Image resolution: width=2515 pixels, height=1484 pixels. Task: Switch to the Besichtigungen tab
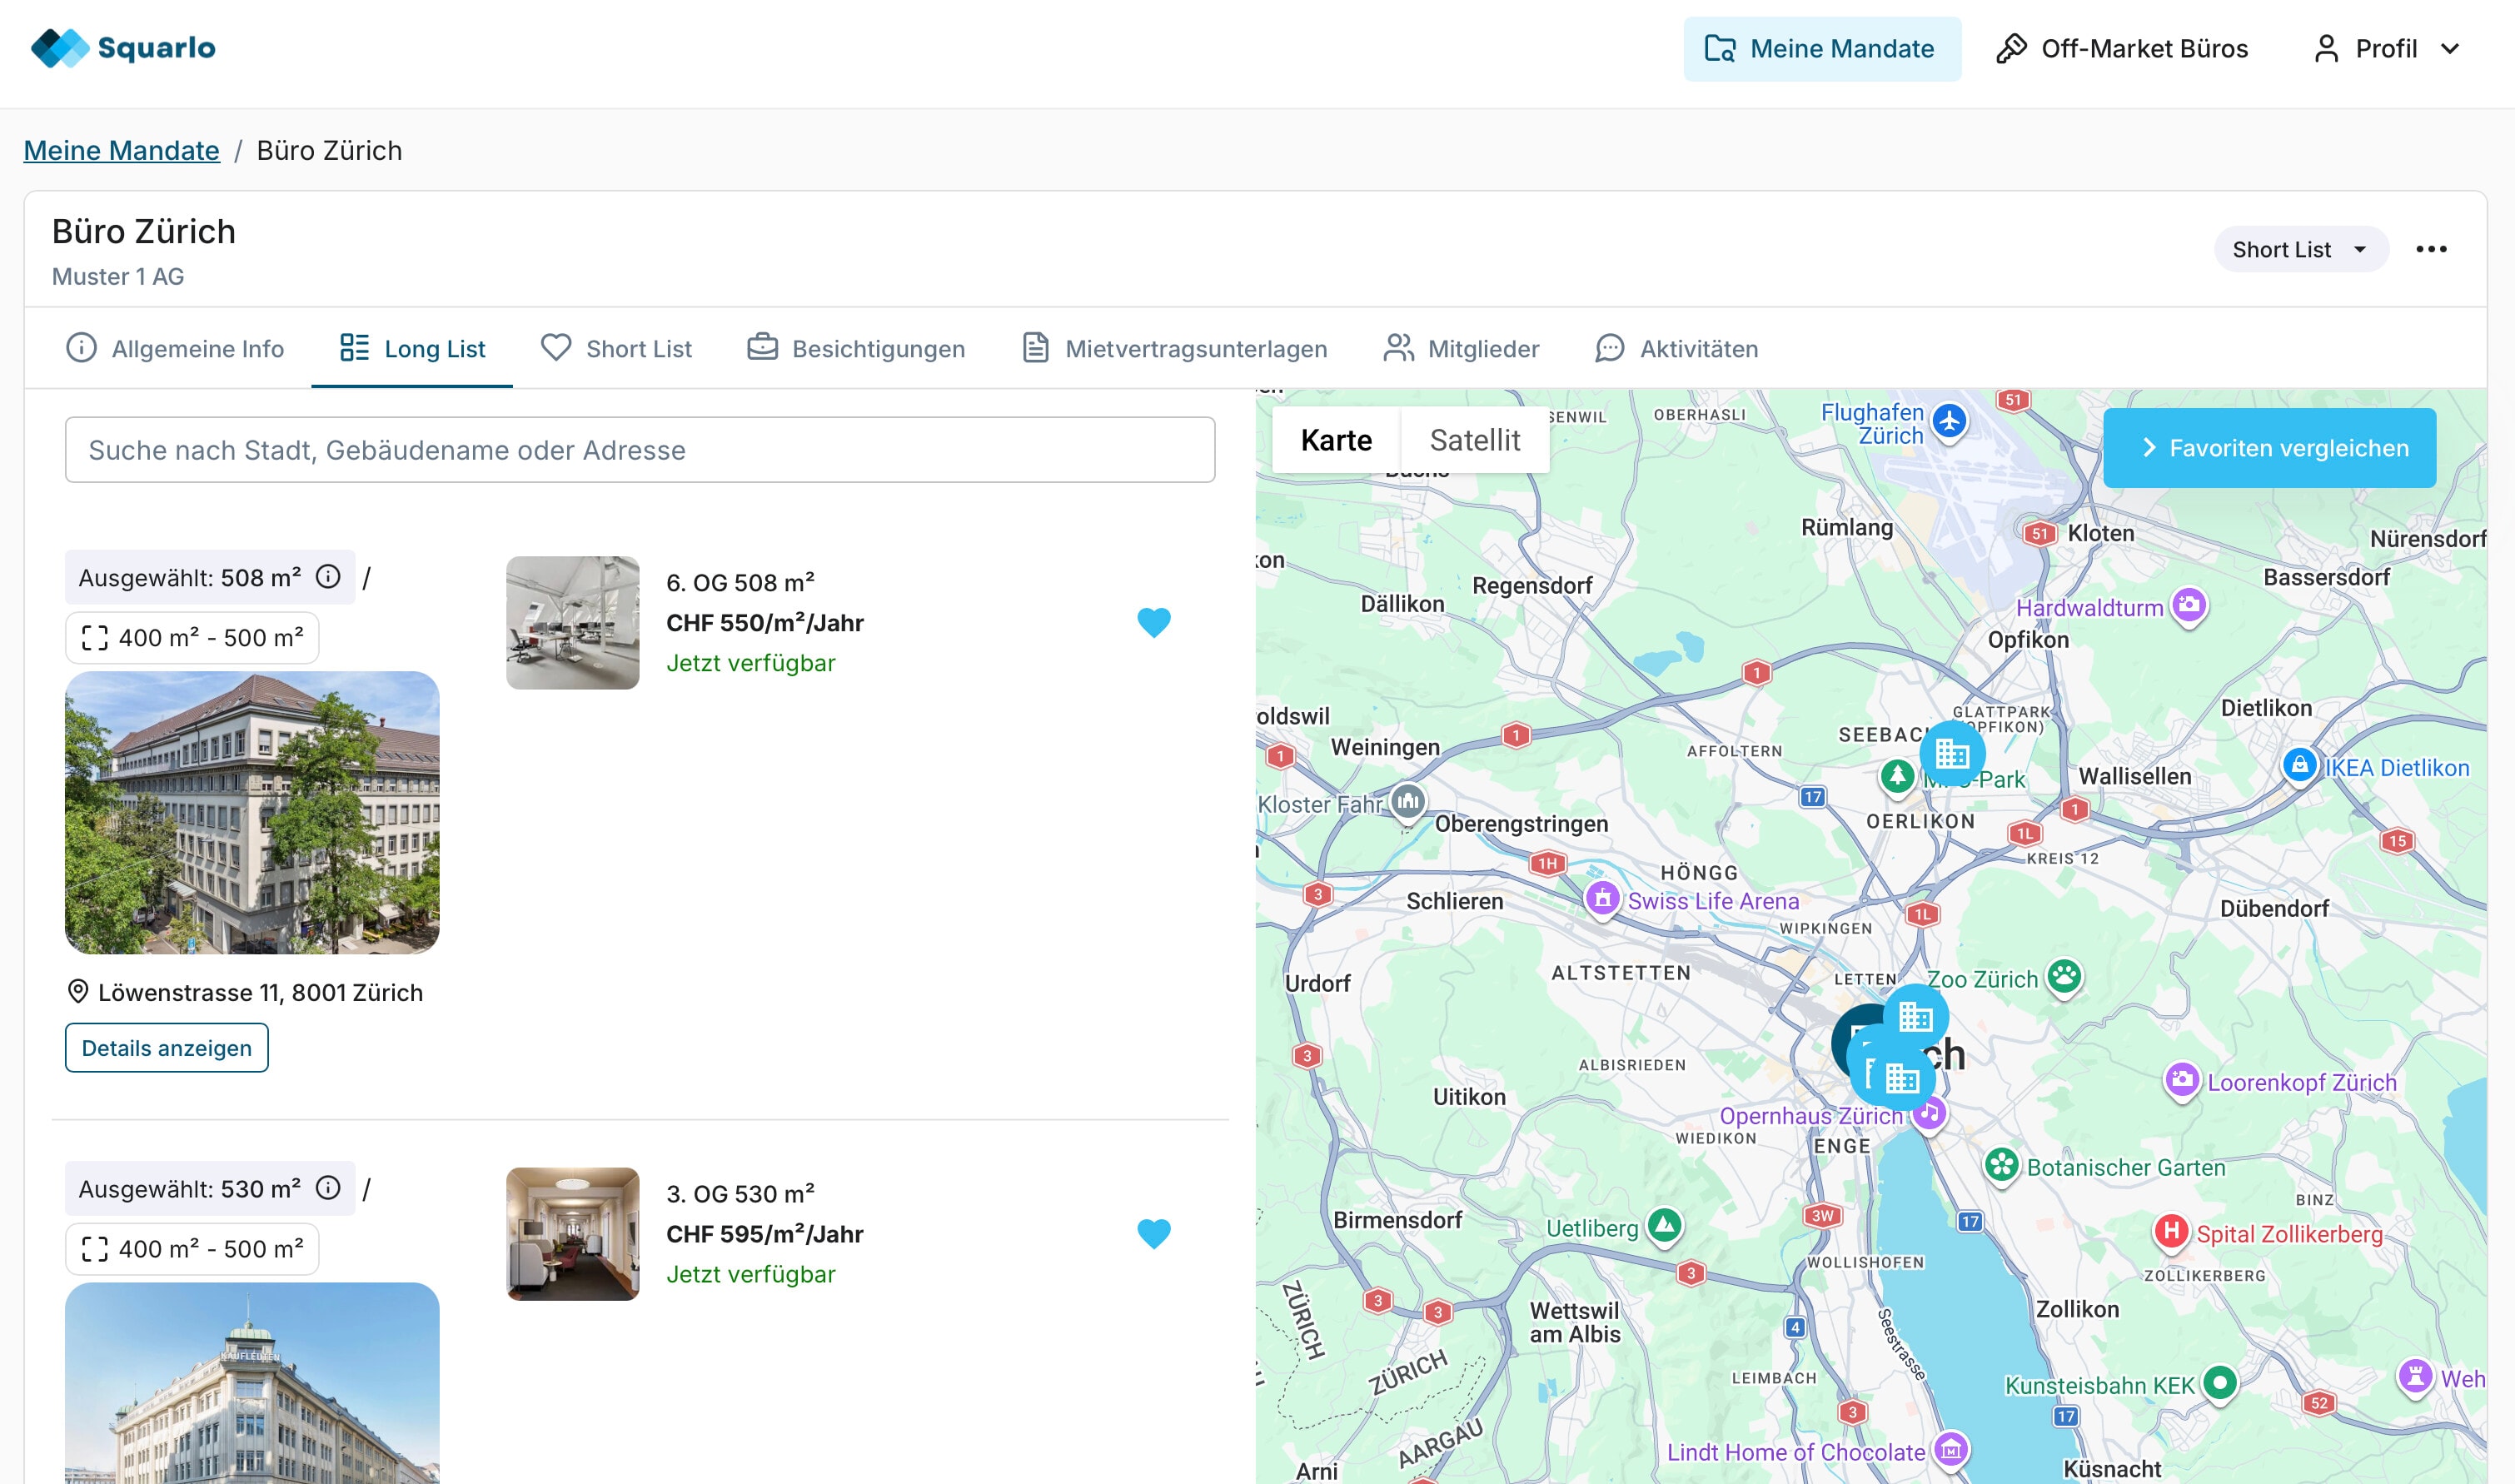856,348
